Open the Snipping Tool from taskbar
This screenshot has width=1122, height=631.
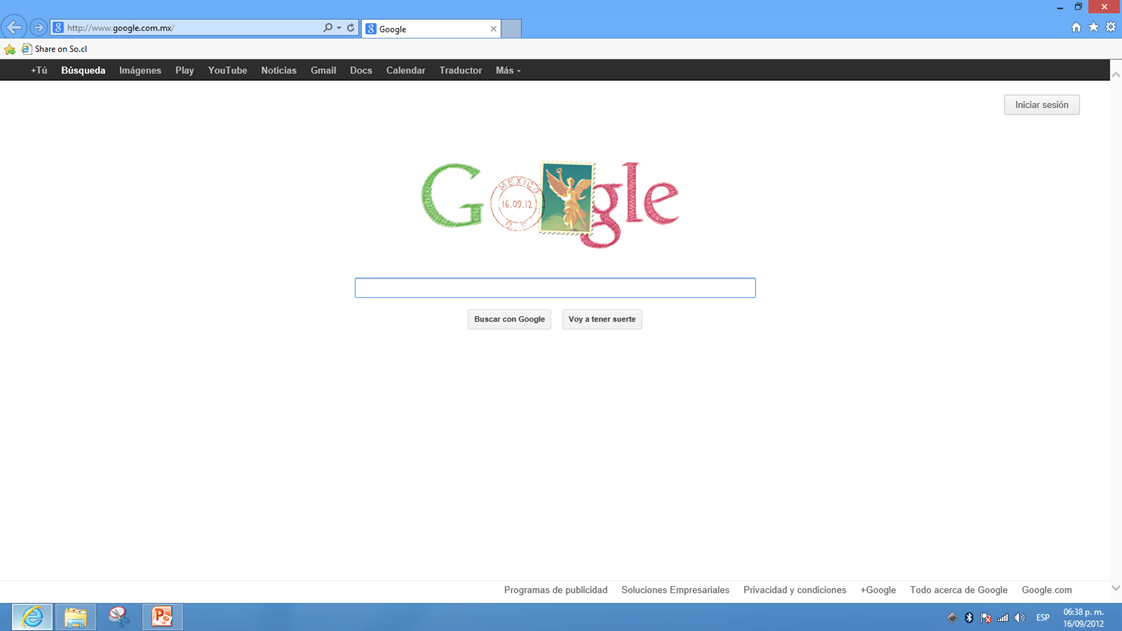pos(119,617)
